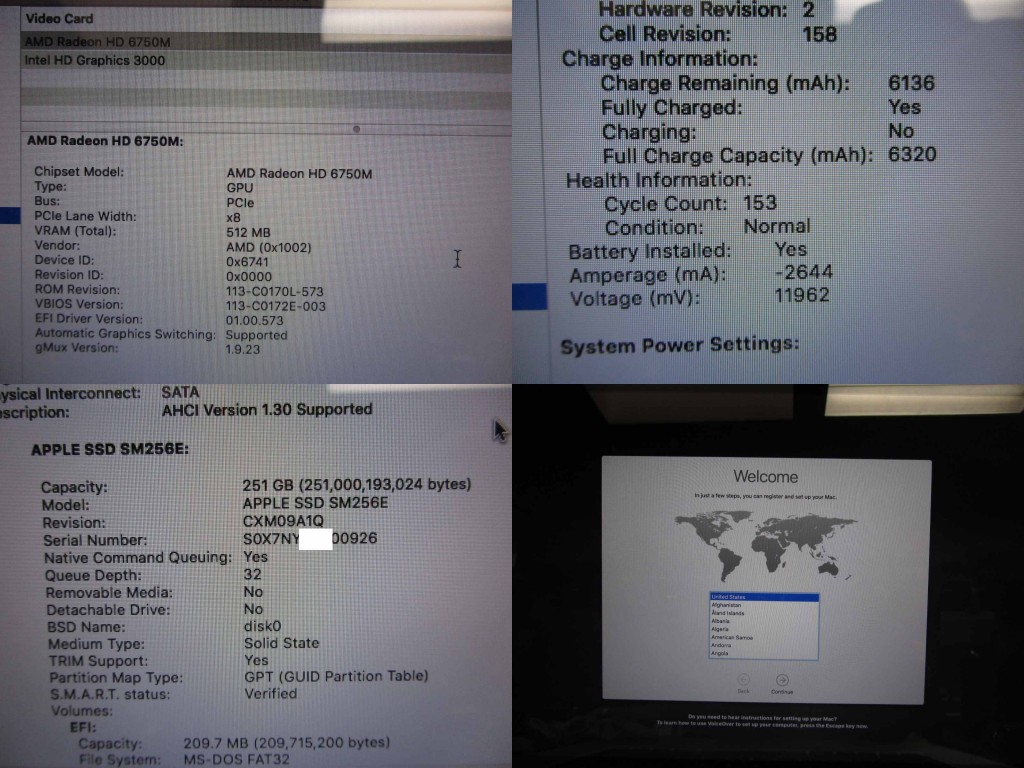Image resolution: width=1024 pixels, height=768 pixels.
Task: Click the ROM Revision value 113-C0170L-573
Action: [275, 291]
